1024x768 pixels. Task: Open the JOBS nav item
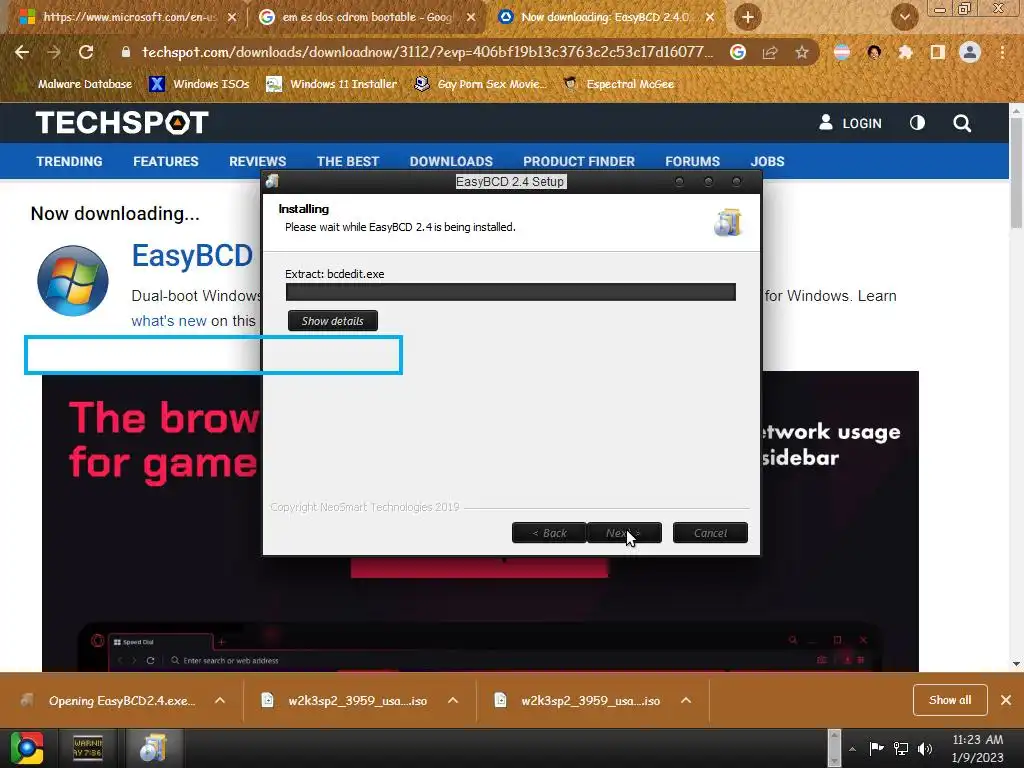(x=767, y=161)
